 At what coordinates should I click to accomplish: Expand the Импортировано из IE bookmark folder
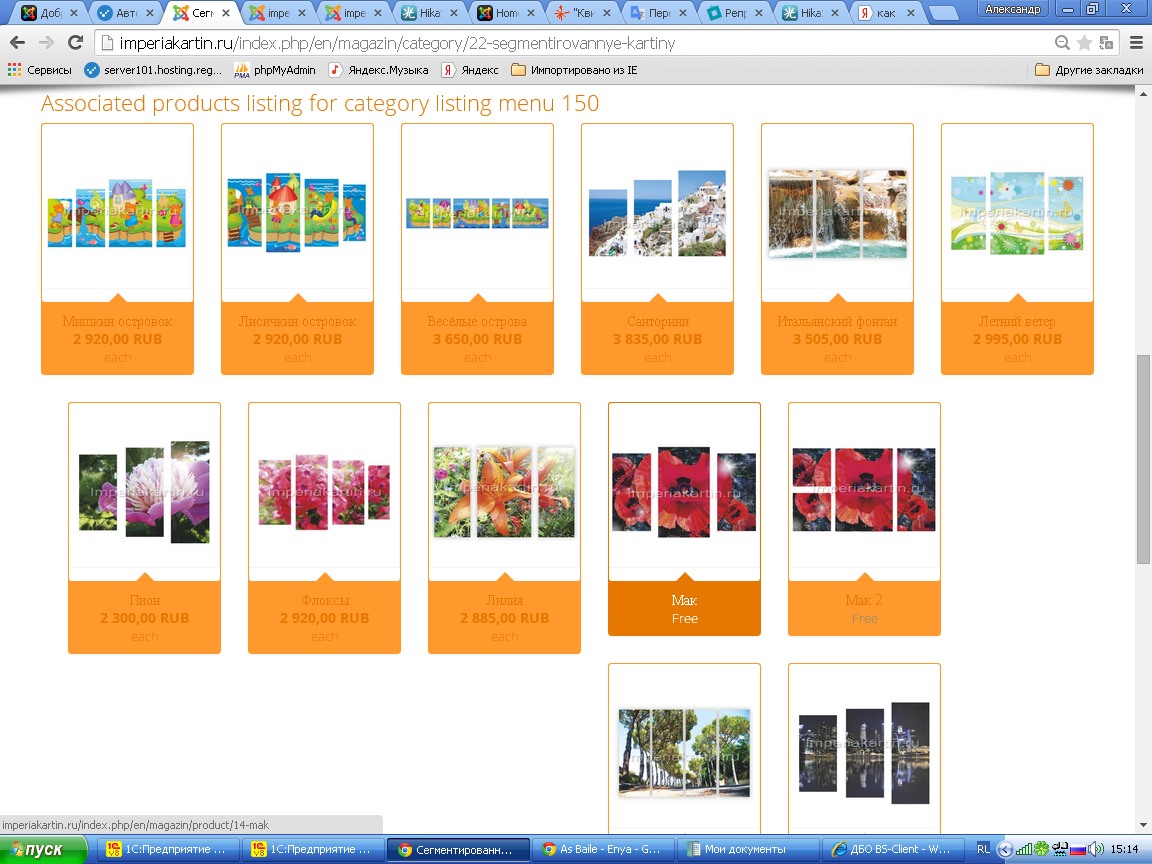(575, 70)
